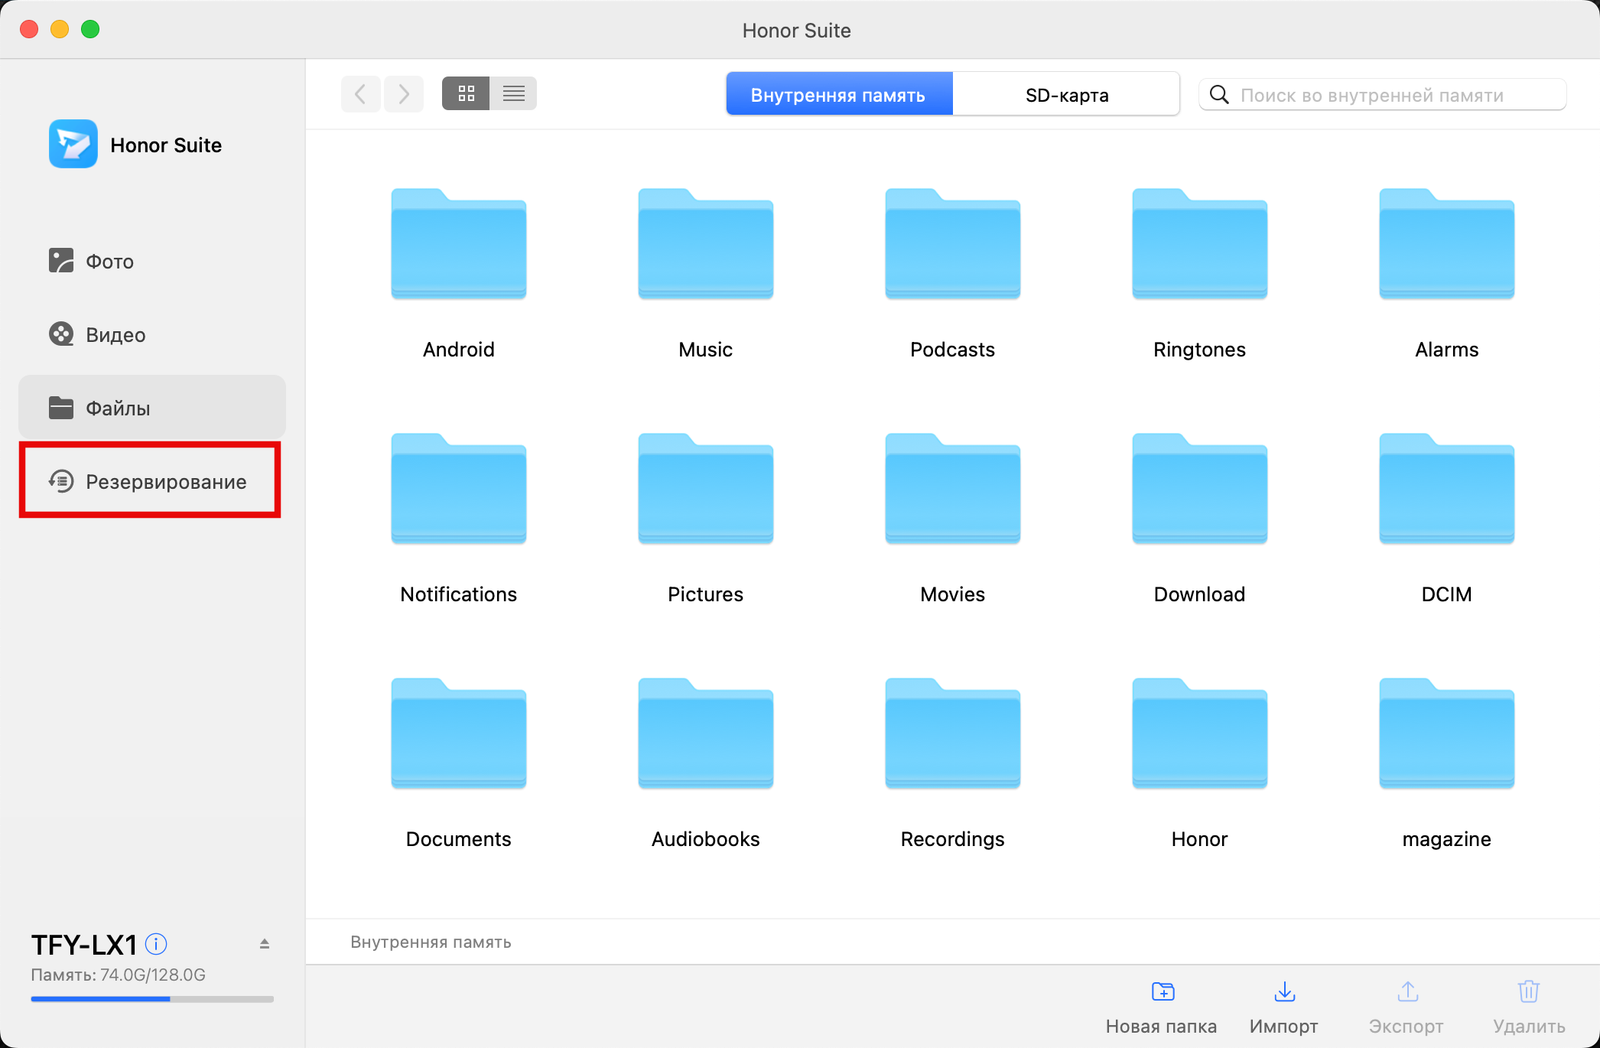The width and height of the screenshot is (1600, 1048).
Task: Click the Удалить trash button
Action: pyautogui.click(x=1529, y=1008)
